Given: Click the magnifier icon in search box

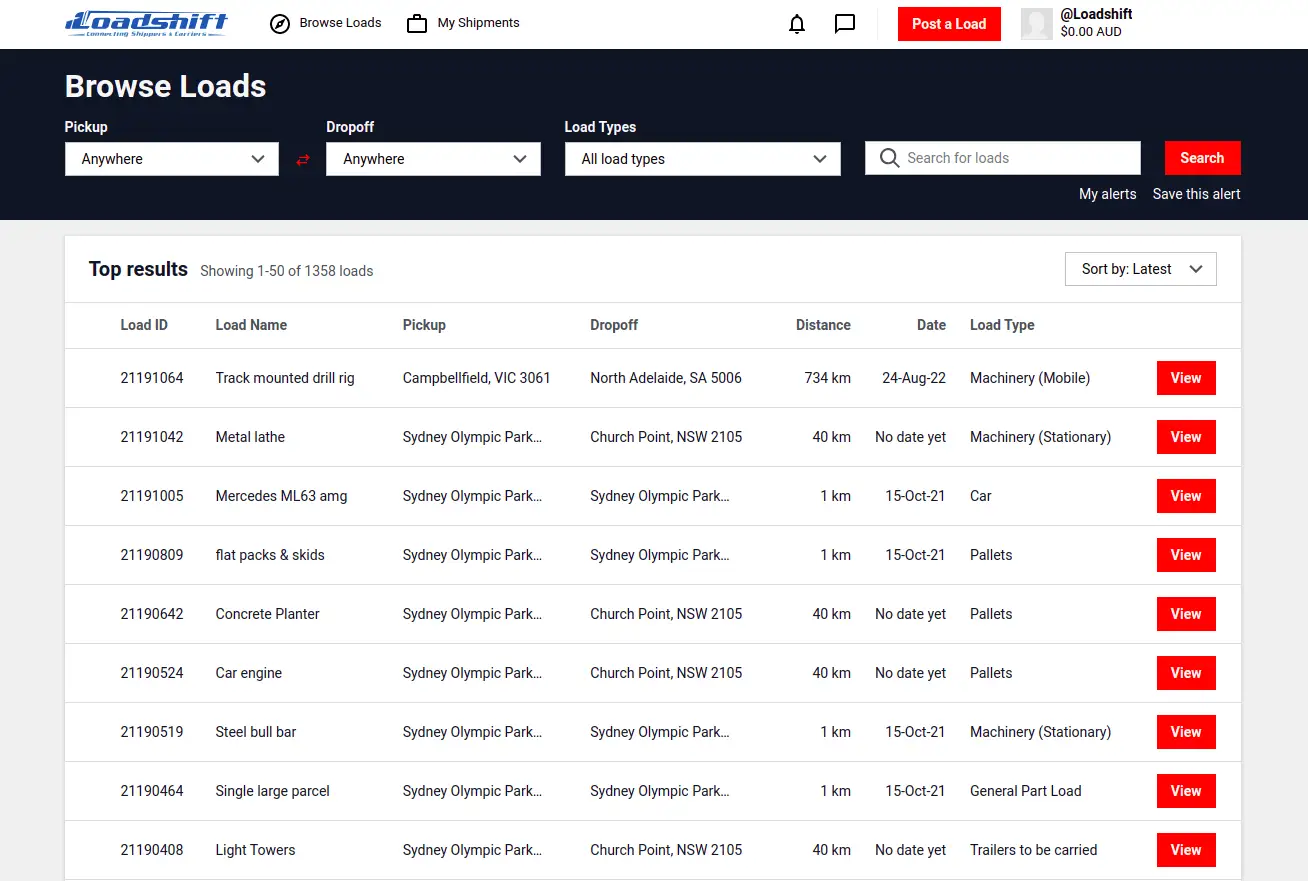Looking at the screenshot, I should [x=889, y=158].
